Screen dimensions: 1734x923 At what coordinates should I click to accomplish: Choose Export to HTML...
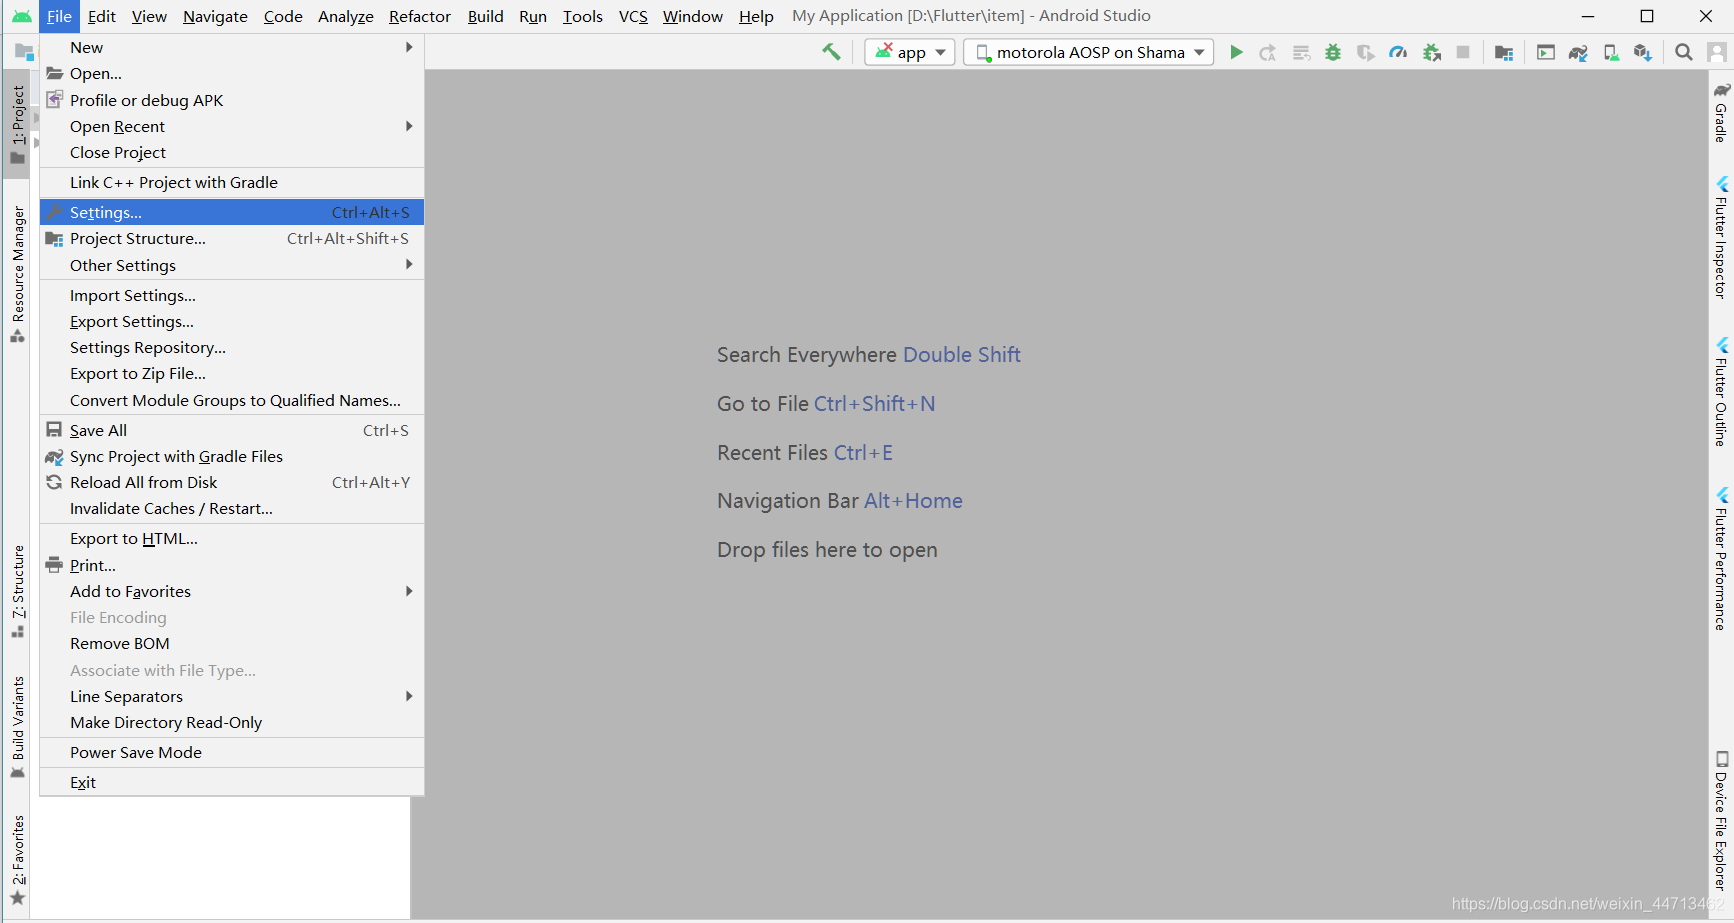coord(232,538)
